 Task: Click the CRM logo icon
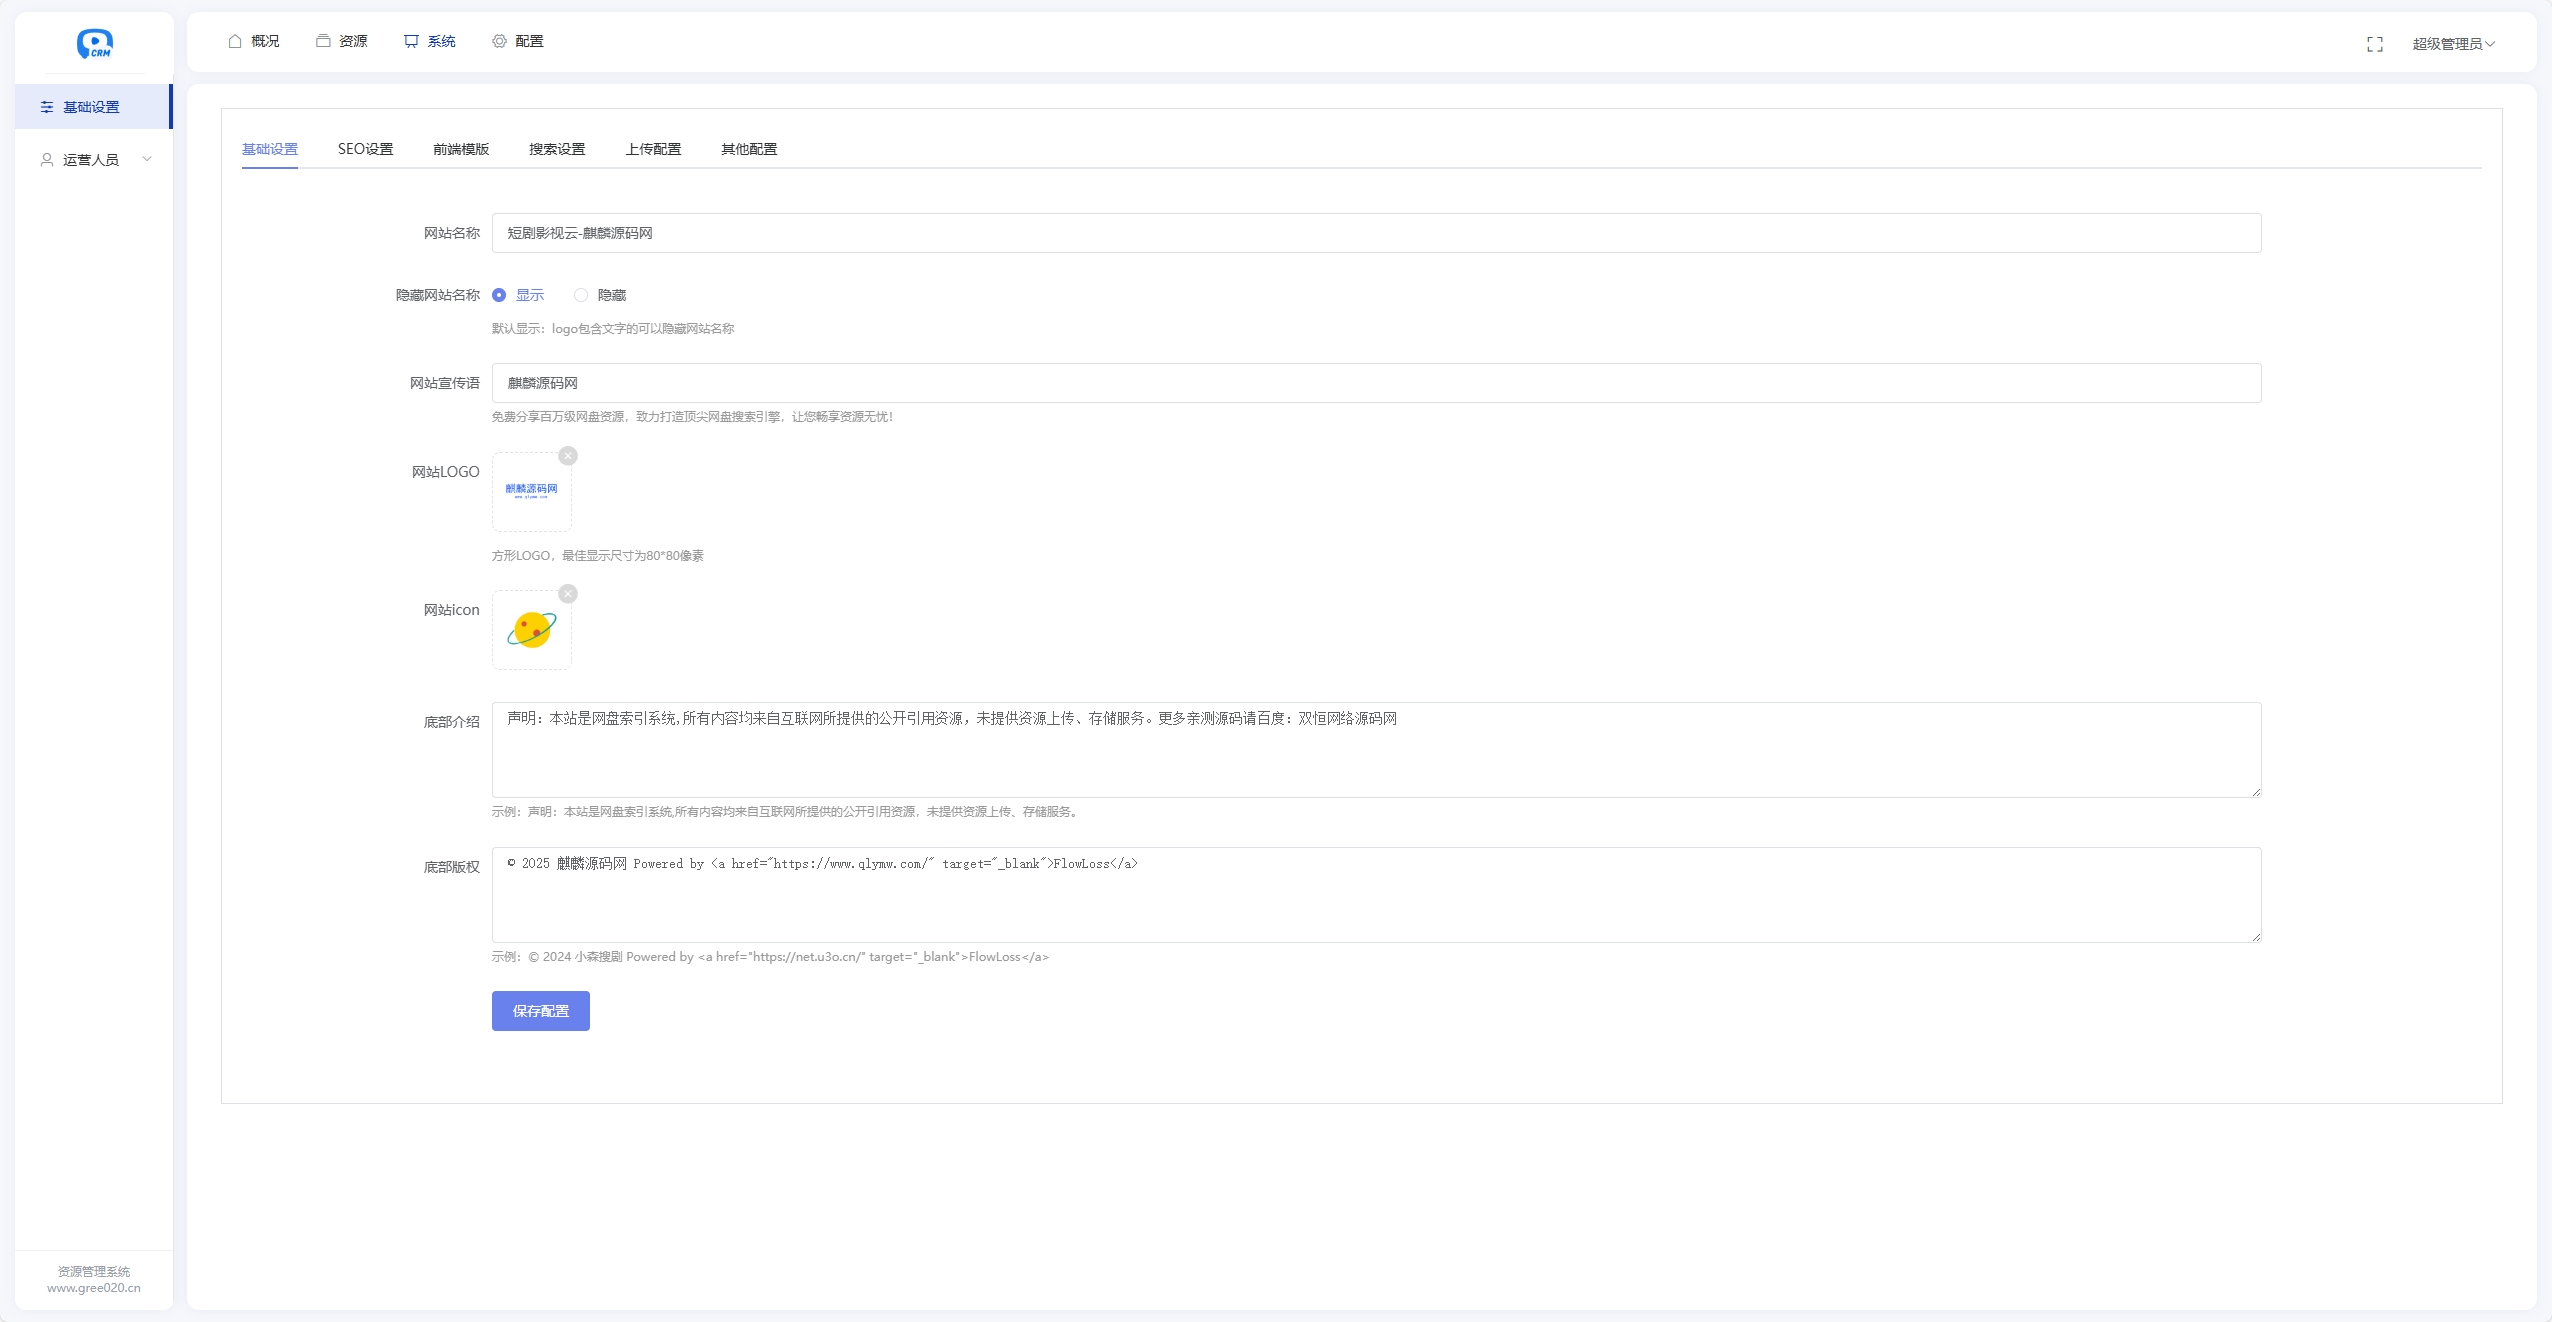[x=95, y=43]
